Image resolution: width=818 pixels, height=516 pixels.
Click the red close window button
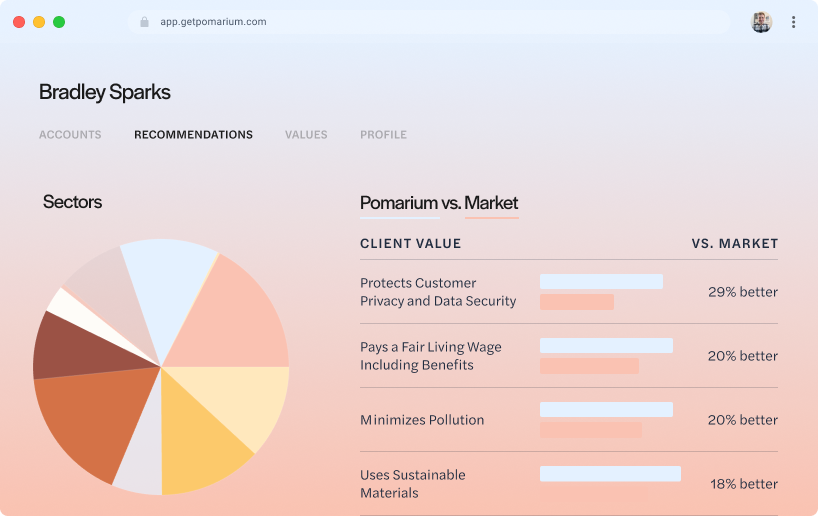pyautogui.click(x=19, y=22)
